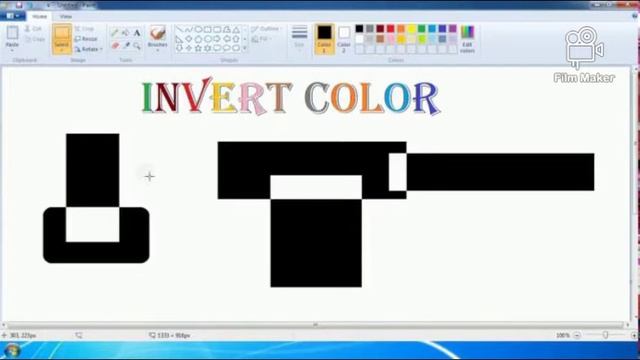Screen dimensions: 640x360
Task: Choose the Five-point star shape
Action: pyautogui.click(x=198, y=48)
